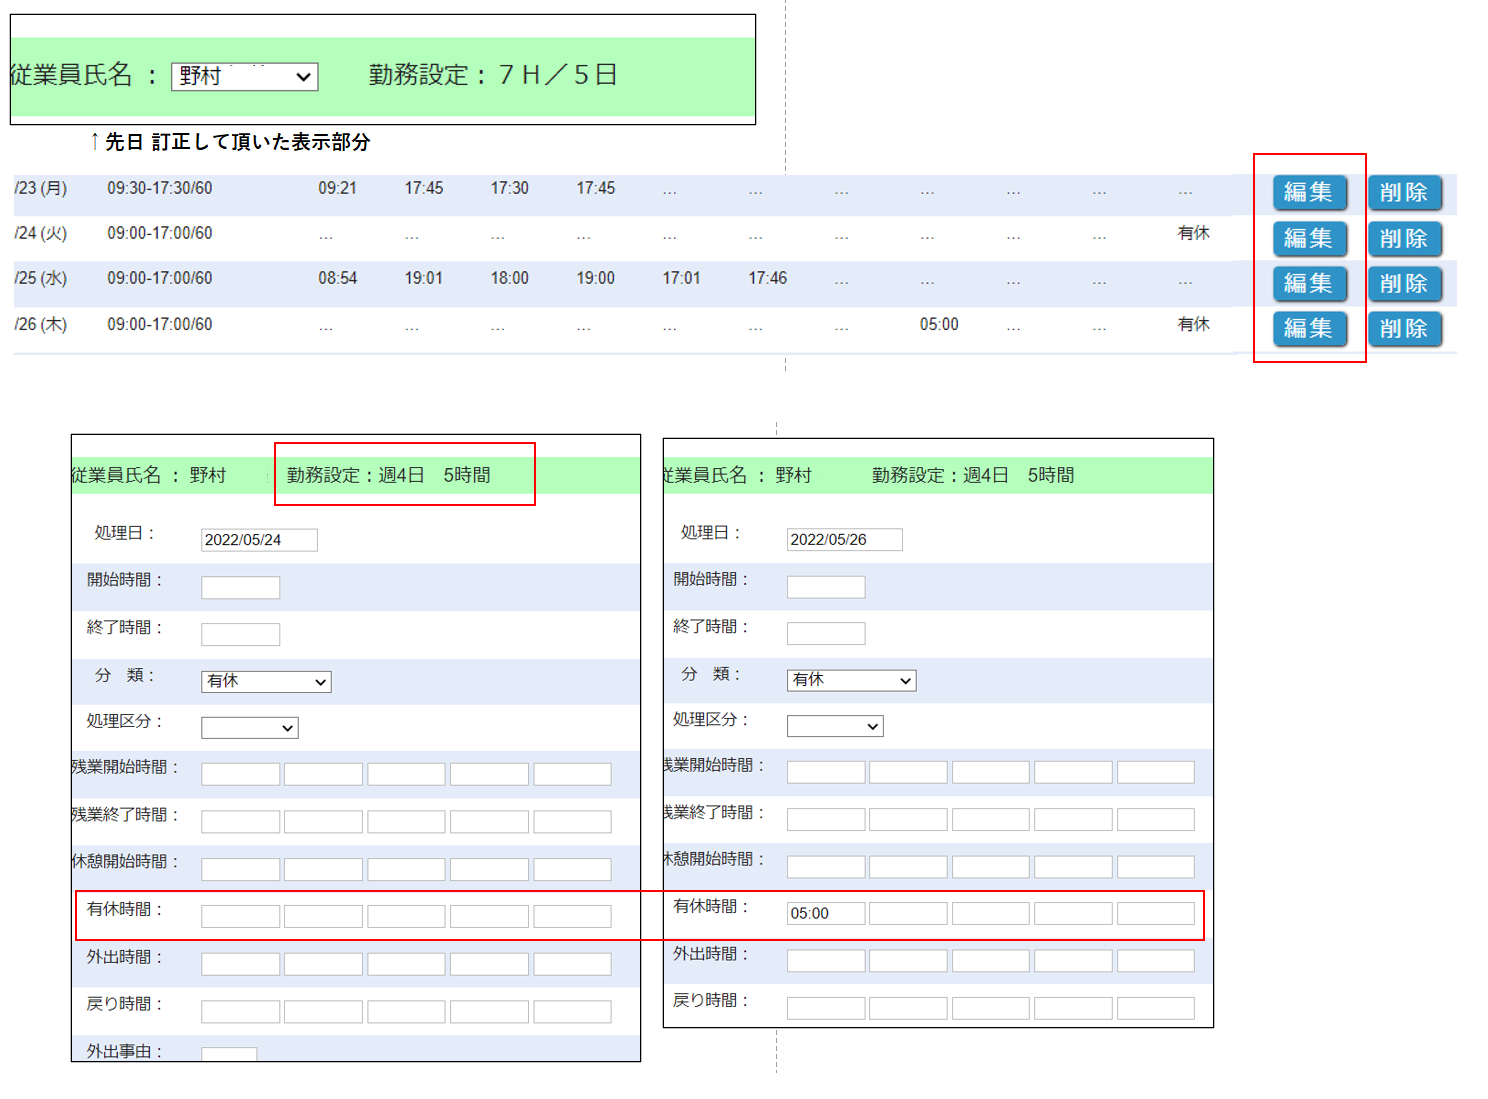Focus 終了時間 field in the 2022/05/26 form

(x=825, y=633)
